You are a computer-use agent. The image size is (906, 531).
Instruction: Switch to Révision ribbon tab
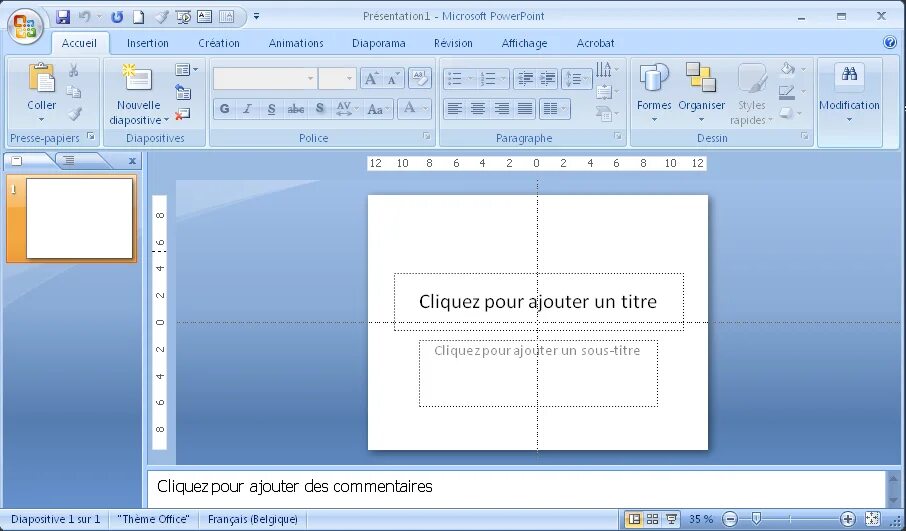453,43
